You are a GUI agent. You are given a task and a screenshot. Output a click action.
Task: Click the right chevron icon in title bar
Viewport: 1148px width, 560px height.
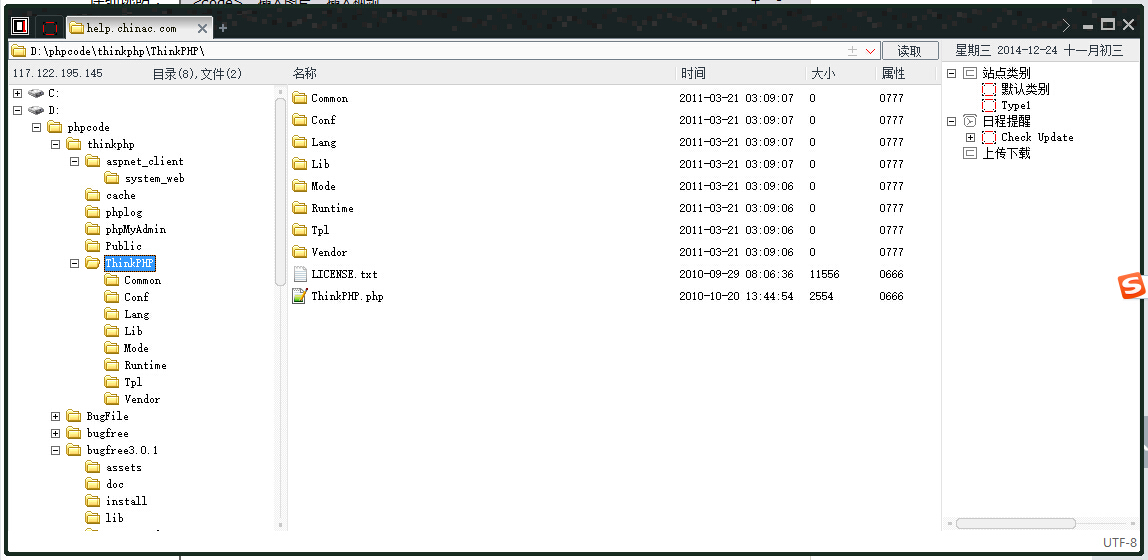[x=1067, y=26]
